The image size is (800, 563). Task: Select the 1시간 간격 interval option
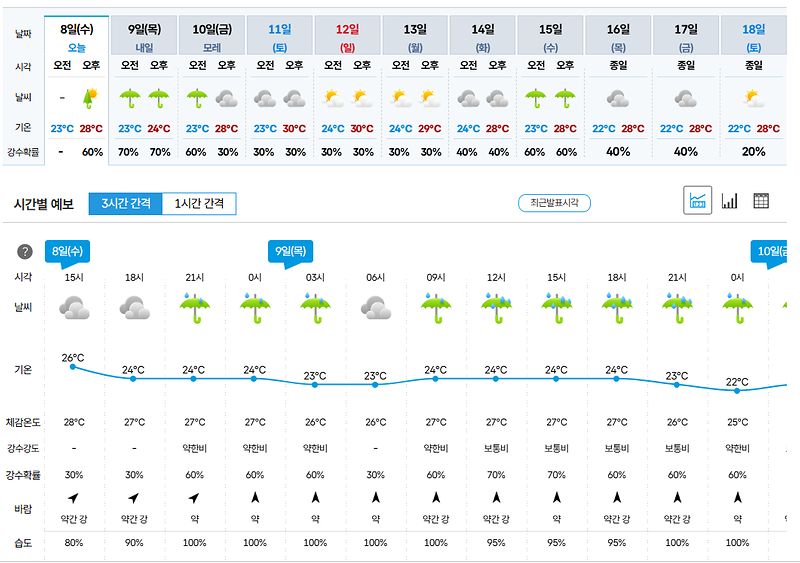pos(199,204)
